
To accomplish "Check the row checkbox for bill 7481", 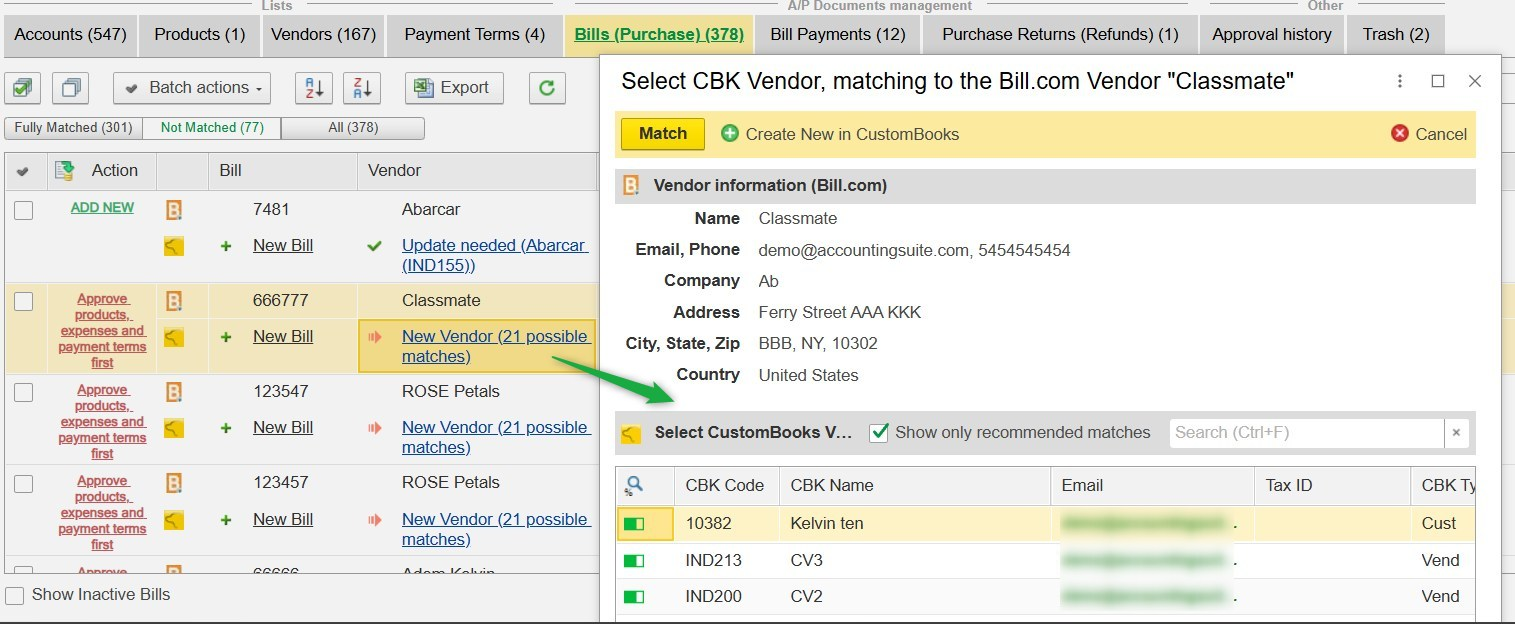I will [x=24, y=210].
